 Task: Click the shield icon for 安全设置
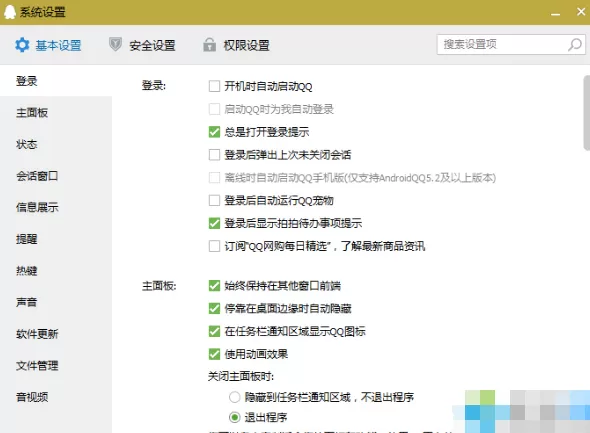[x=115, y=44]
